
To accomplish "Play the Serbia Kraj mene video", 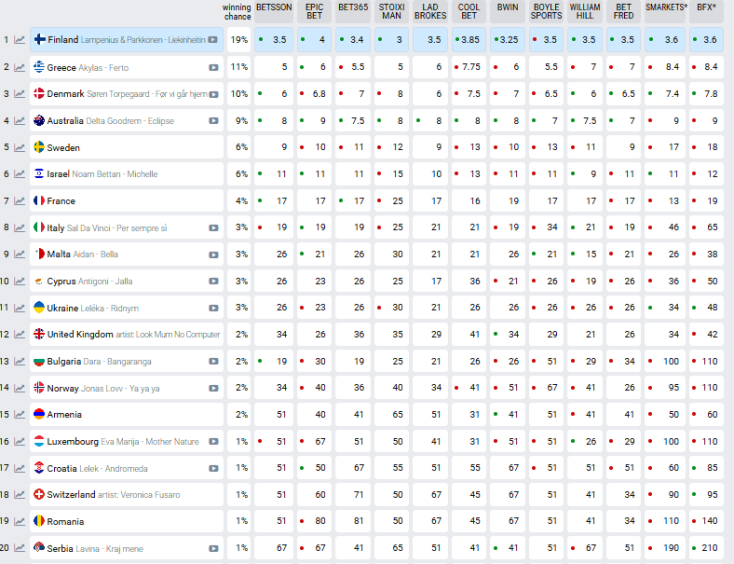I will pyautogui.click(x=213, y=548).
